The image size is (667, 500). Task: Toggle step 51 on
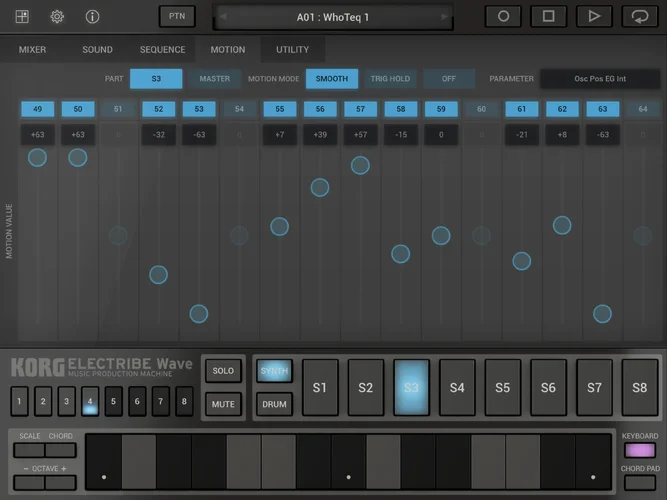click(x=118, y=109)
